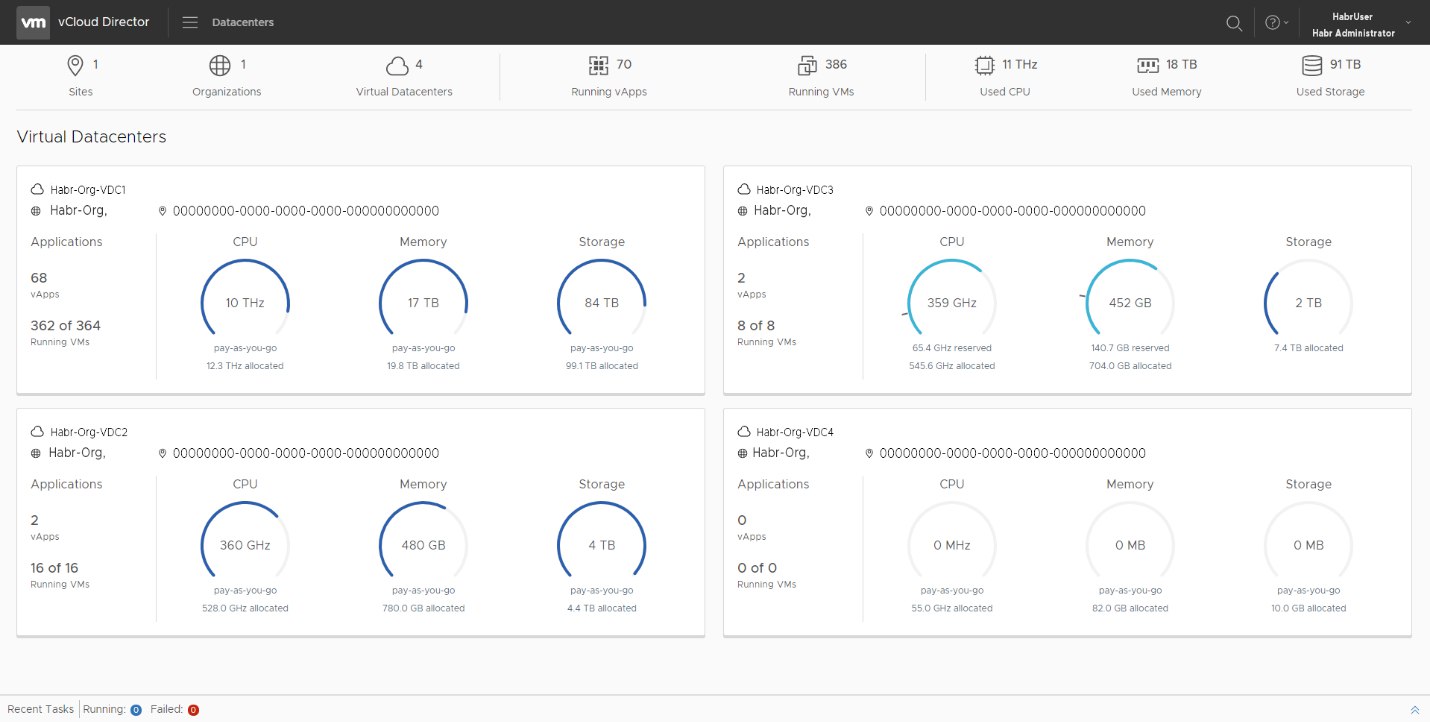Click the 'Habr Administrator' role text
Screen dimensions: 1430x722
coord(1353,33)
